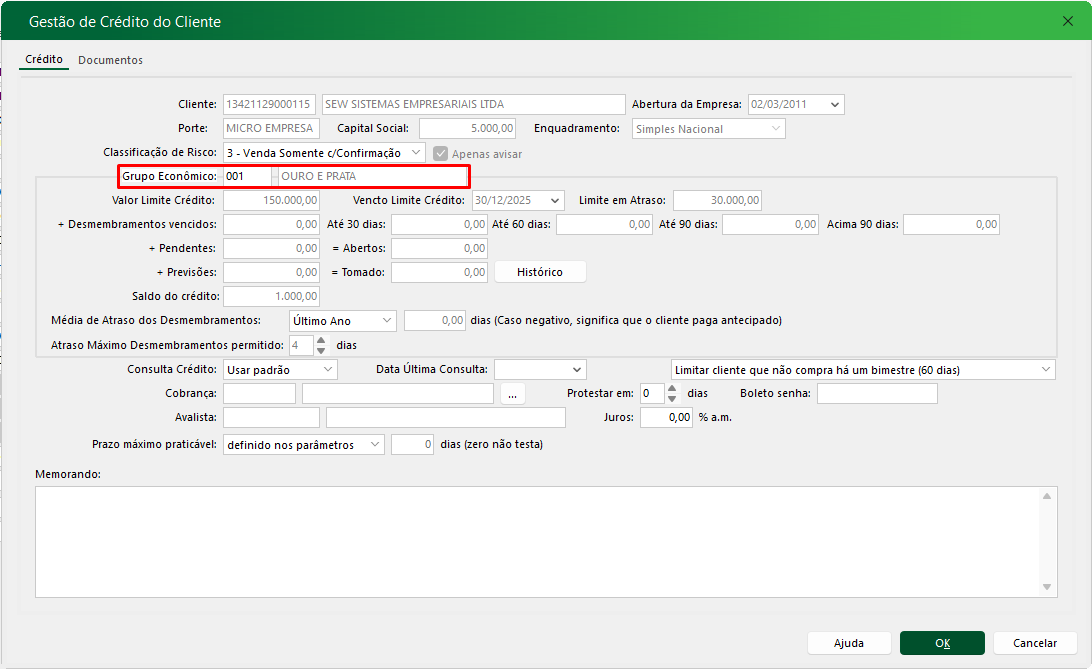1092x669 pixels.
Task: Decrease the Protestar em days value
Action: click(x=672, y=398)
